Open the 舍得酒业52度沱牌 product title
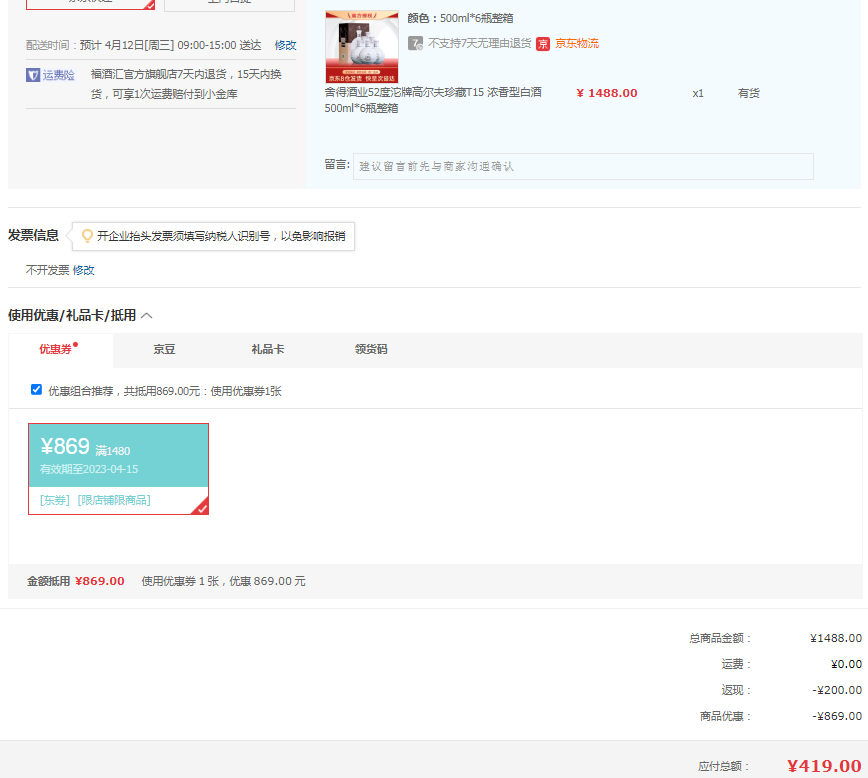The height and width of the screenshot is (778, 868). [x=433, y=100]
